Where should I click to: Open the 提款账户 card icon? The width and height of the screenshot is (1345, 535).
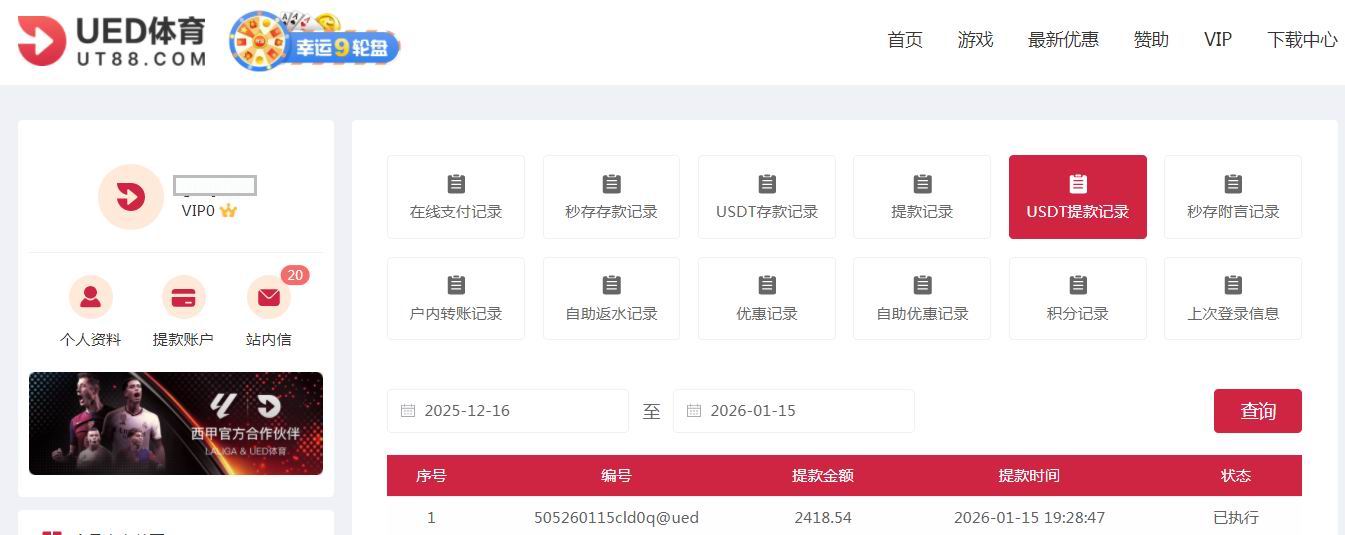[183, 297]
